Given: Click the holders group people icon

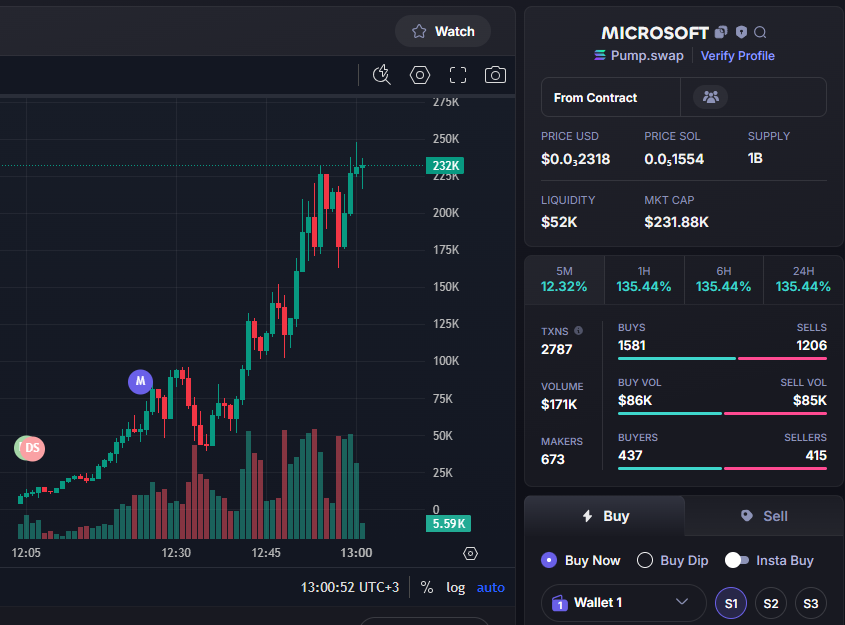Looking at the screenshot, I should pos(711,97).
